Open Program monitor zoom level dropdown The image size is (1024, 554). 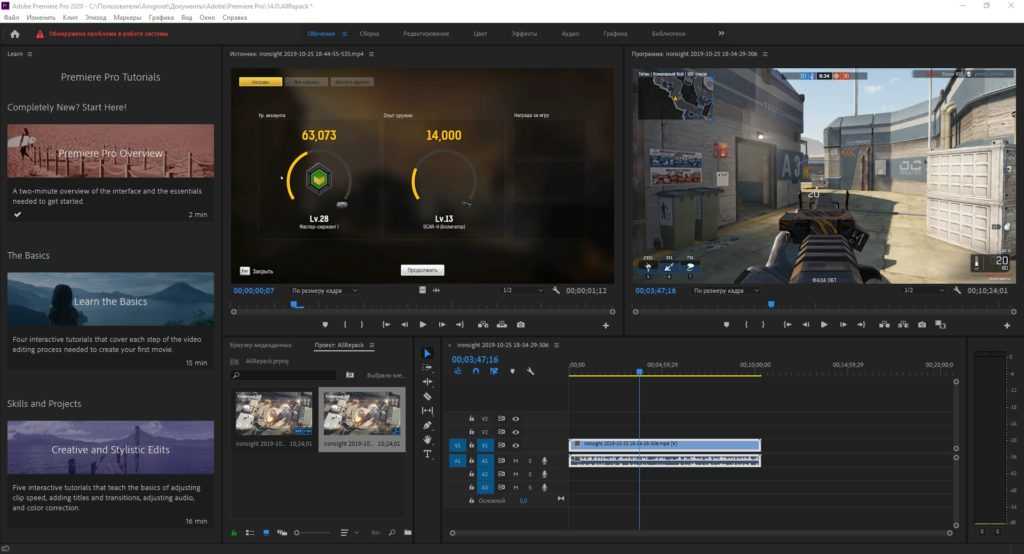[726, 291]
